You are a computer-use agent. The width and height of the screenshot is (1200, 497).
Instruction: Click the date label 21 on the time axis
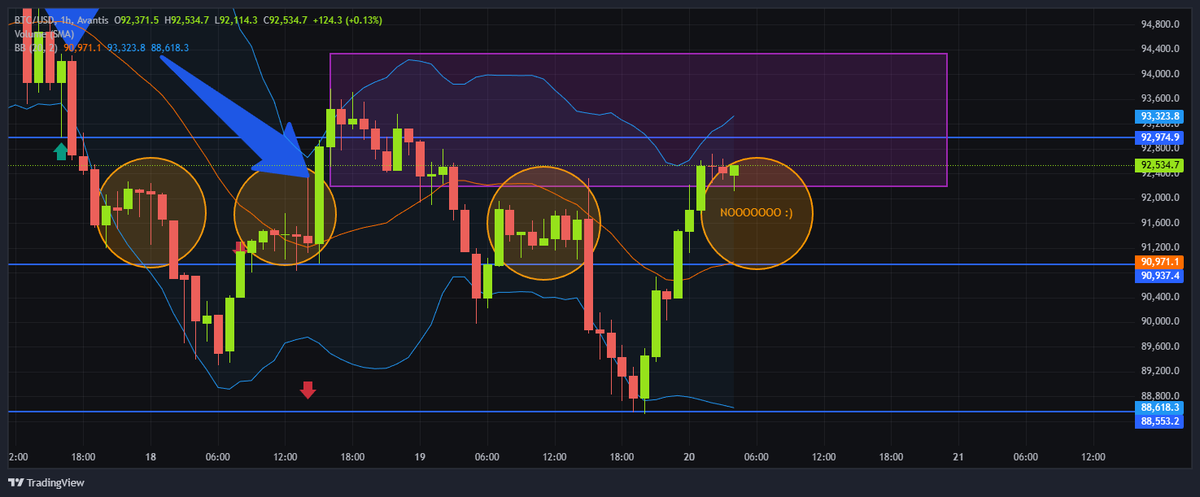click(x=958, y=456)
